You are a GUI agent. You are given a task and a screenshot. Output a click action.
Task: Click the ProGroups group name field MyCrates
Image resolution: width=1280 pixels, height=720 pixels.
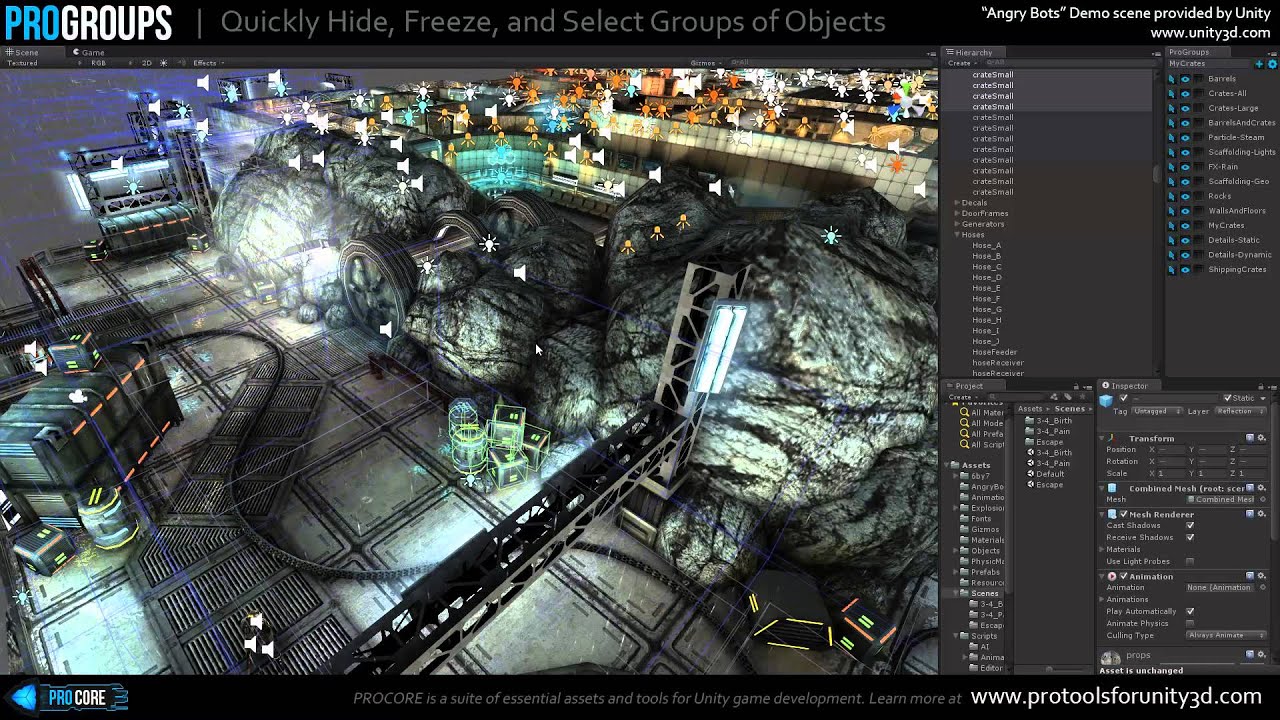tap(1208, 64)
